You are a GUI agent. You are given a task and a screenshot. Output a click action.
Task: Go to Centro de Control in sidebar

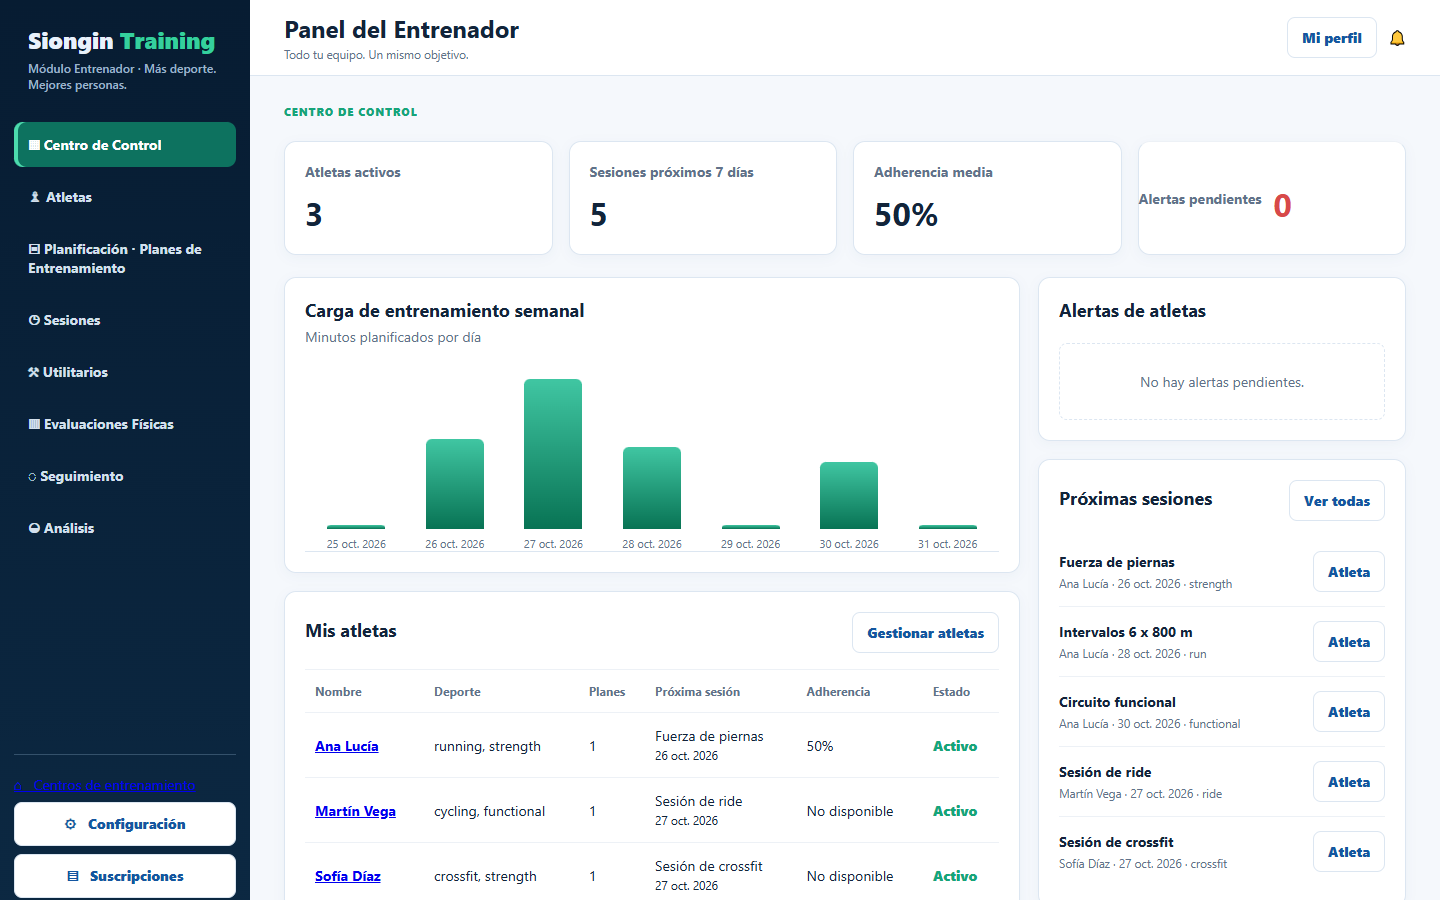coord(125,145)
